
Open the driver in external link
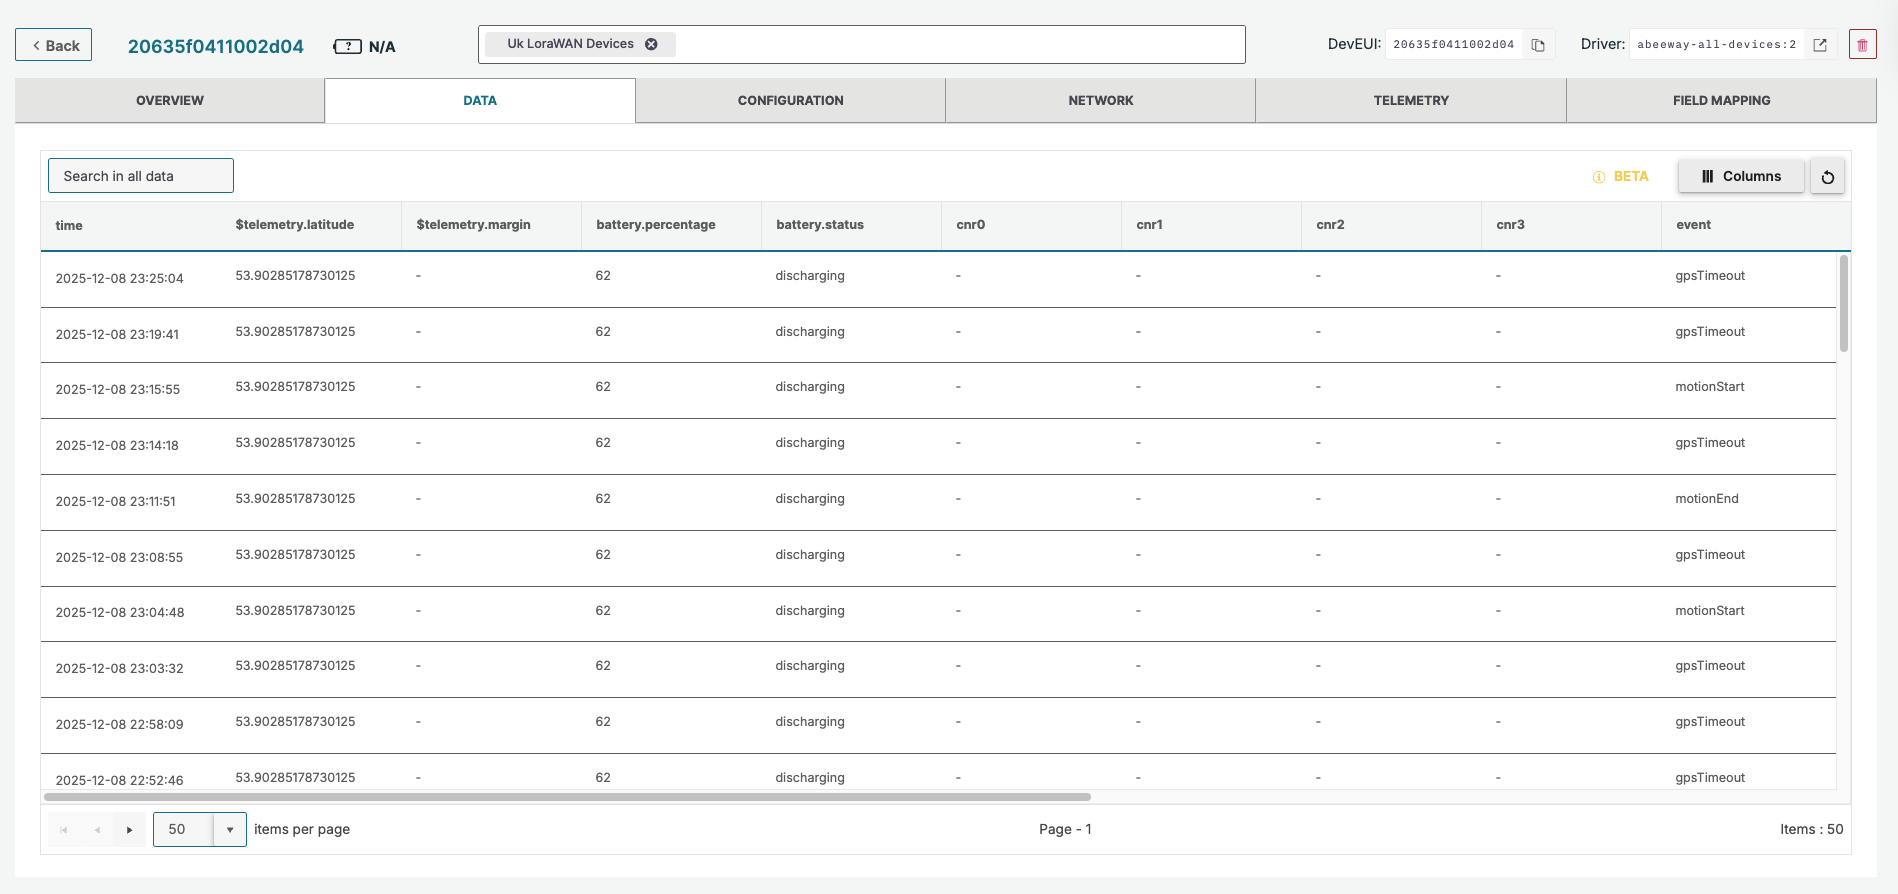1820,45
